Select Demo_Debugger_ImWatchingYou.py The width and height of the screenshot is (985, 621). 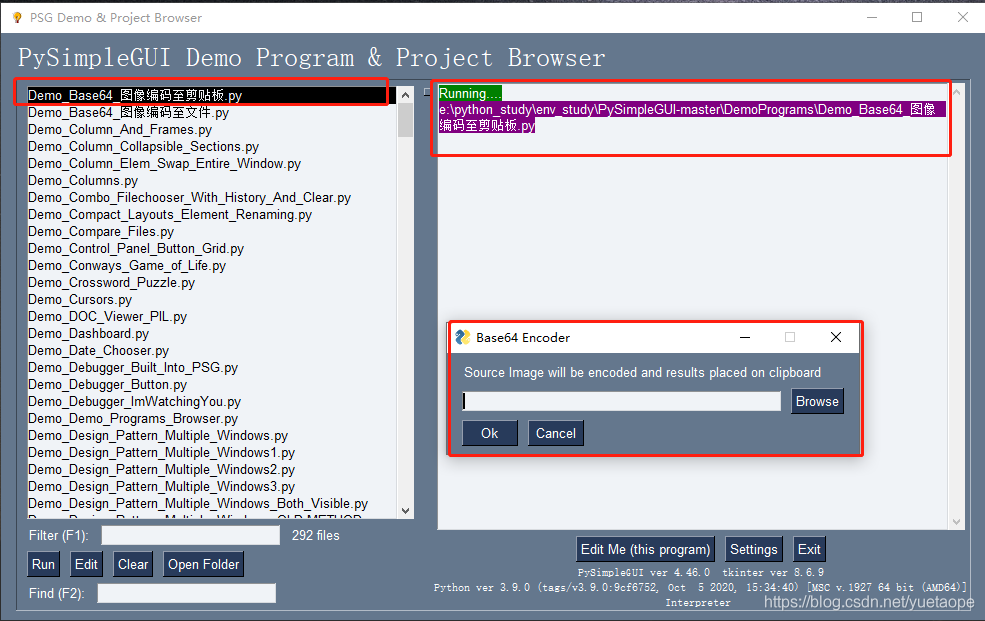point(212,401)
